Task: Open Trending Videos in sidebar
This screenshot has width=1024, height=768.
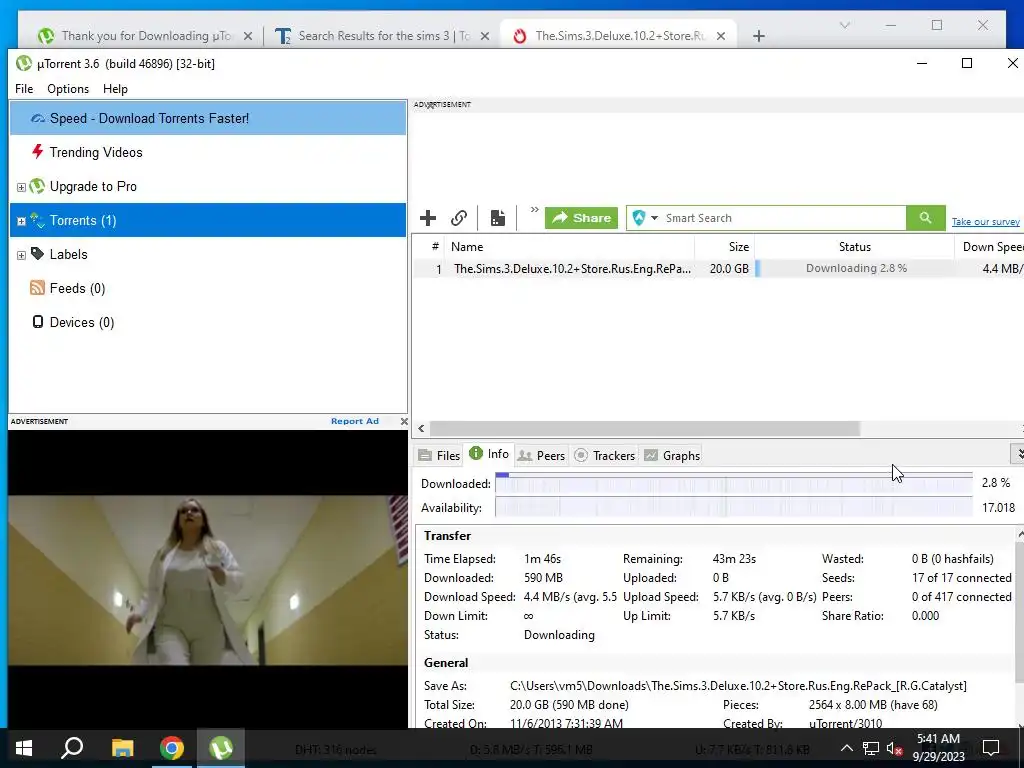Action: (x=95, y=152)
